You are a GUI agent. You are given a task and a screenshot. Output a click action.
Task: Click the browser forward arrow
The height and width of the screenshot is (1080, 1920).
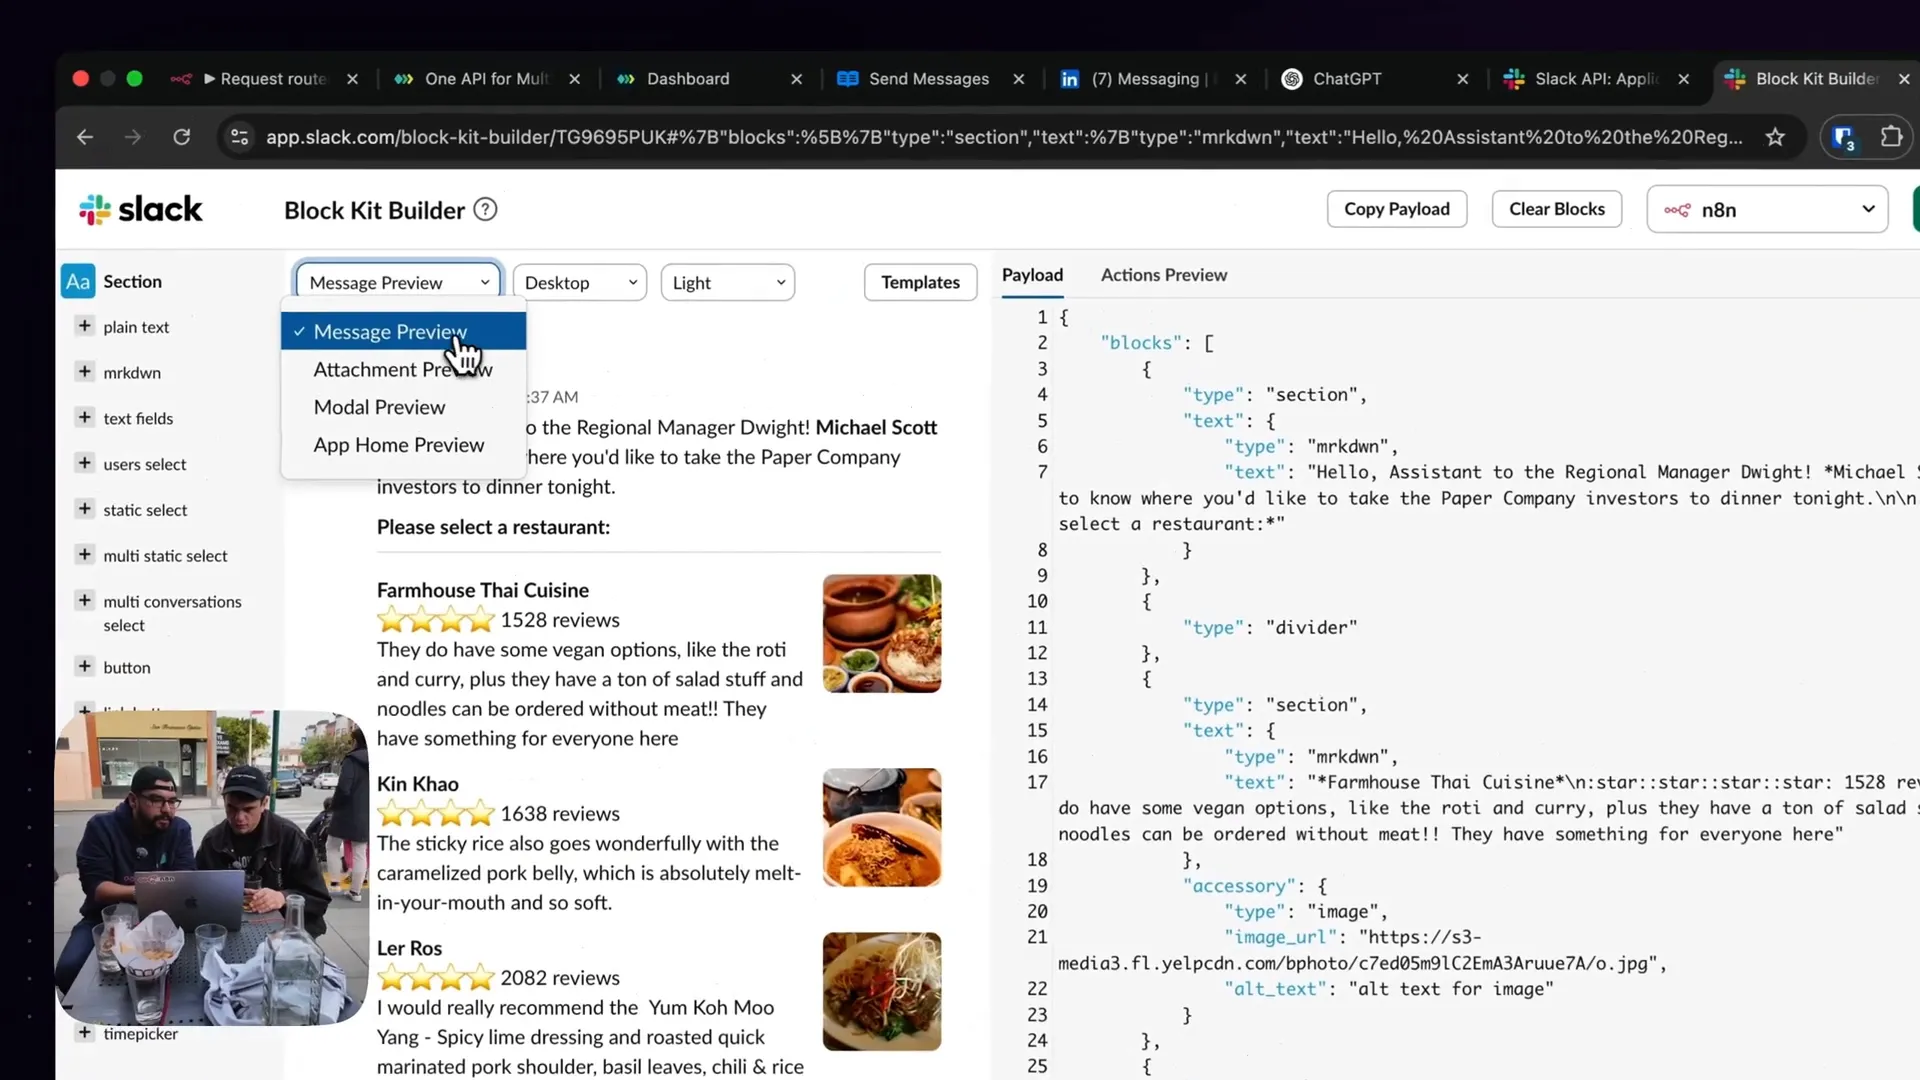click(133, 137)
